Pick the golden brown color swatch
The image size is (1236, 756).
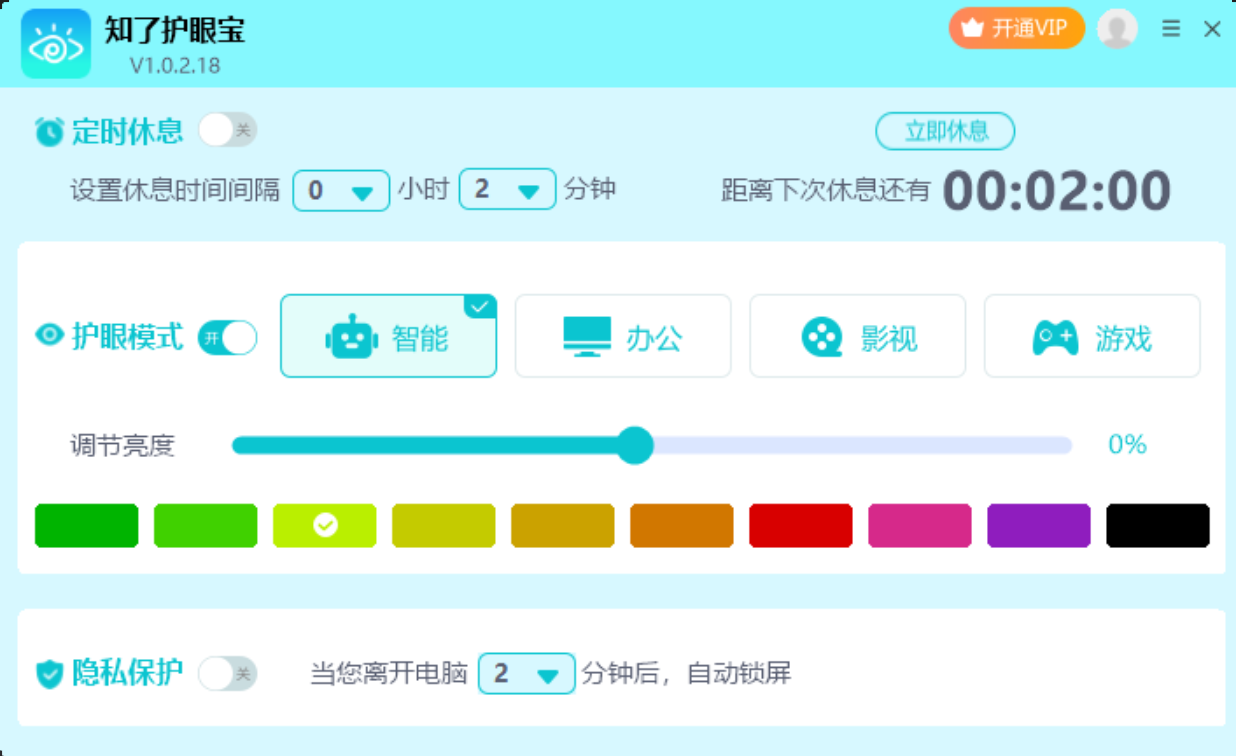coord(562,526)
